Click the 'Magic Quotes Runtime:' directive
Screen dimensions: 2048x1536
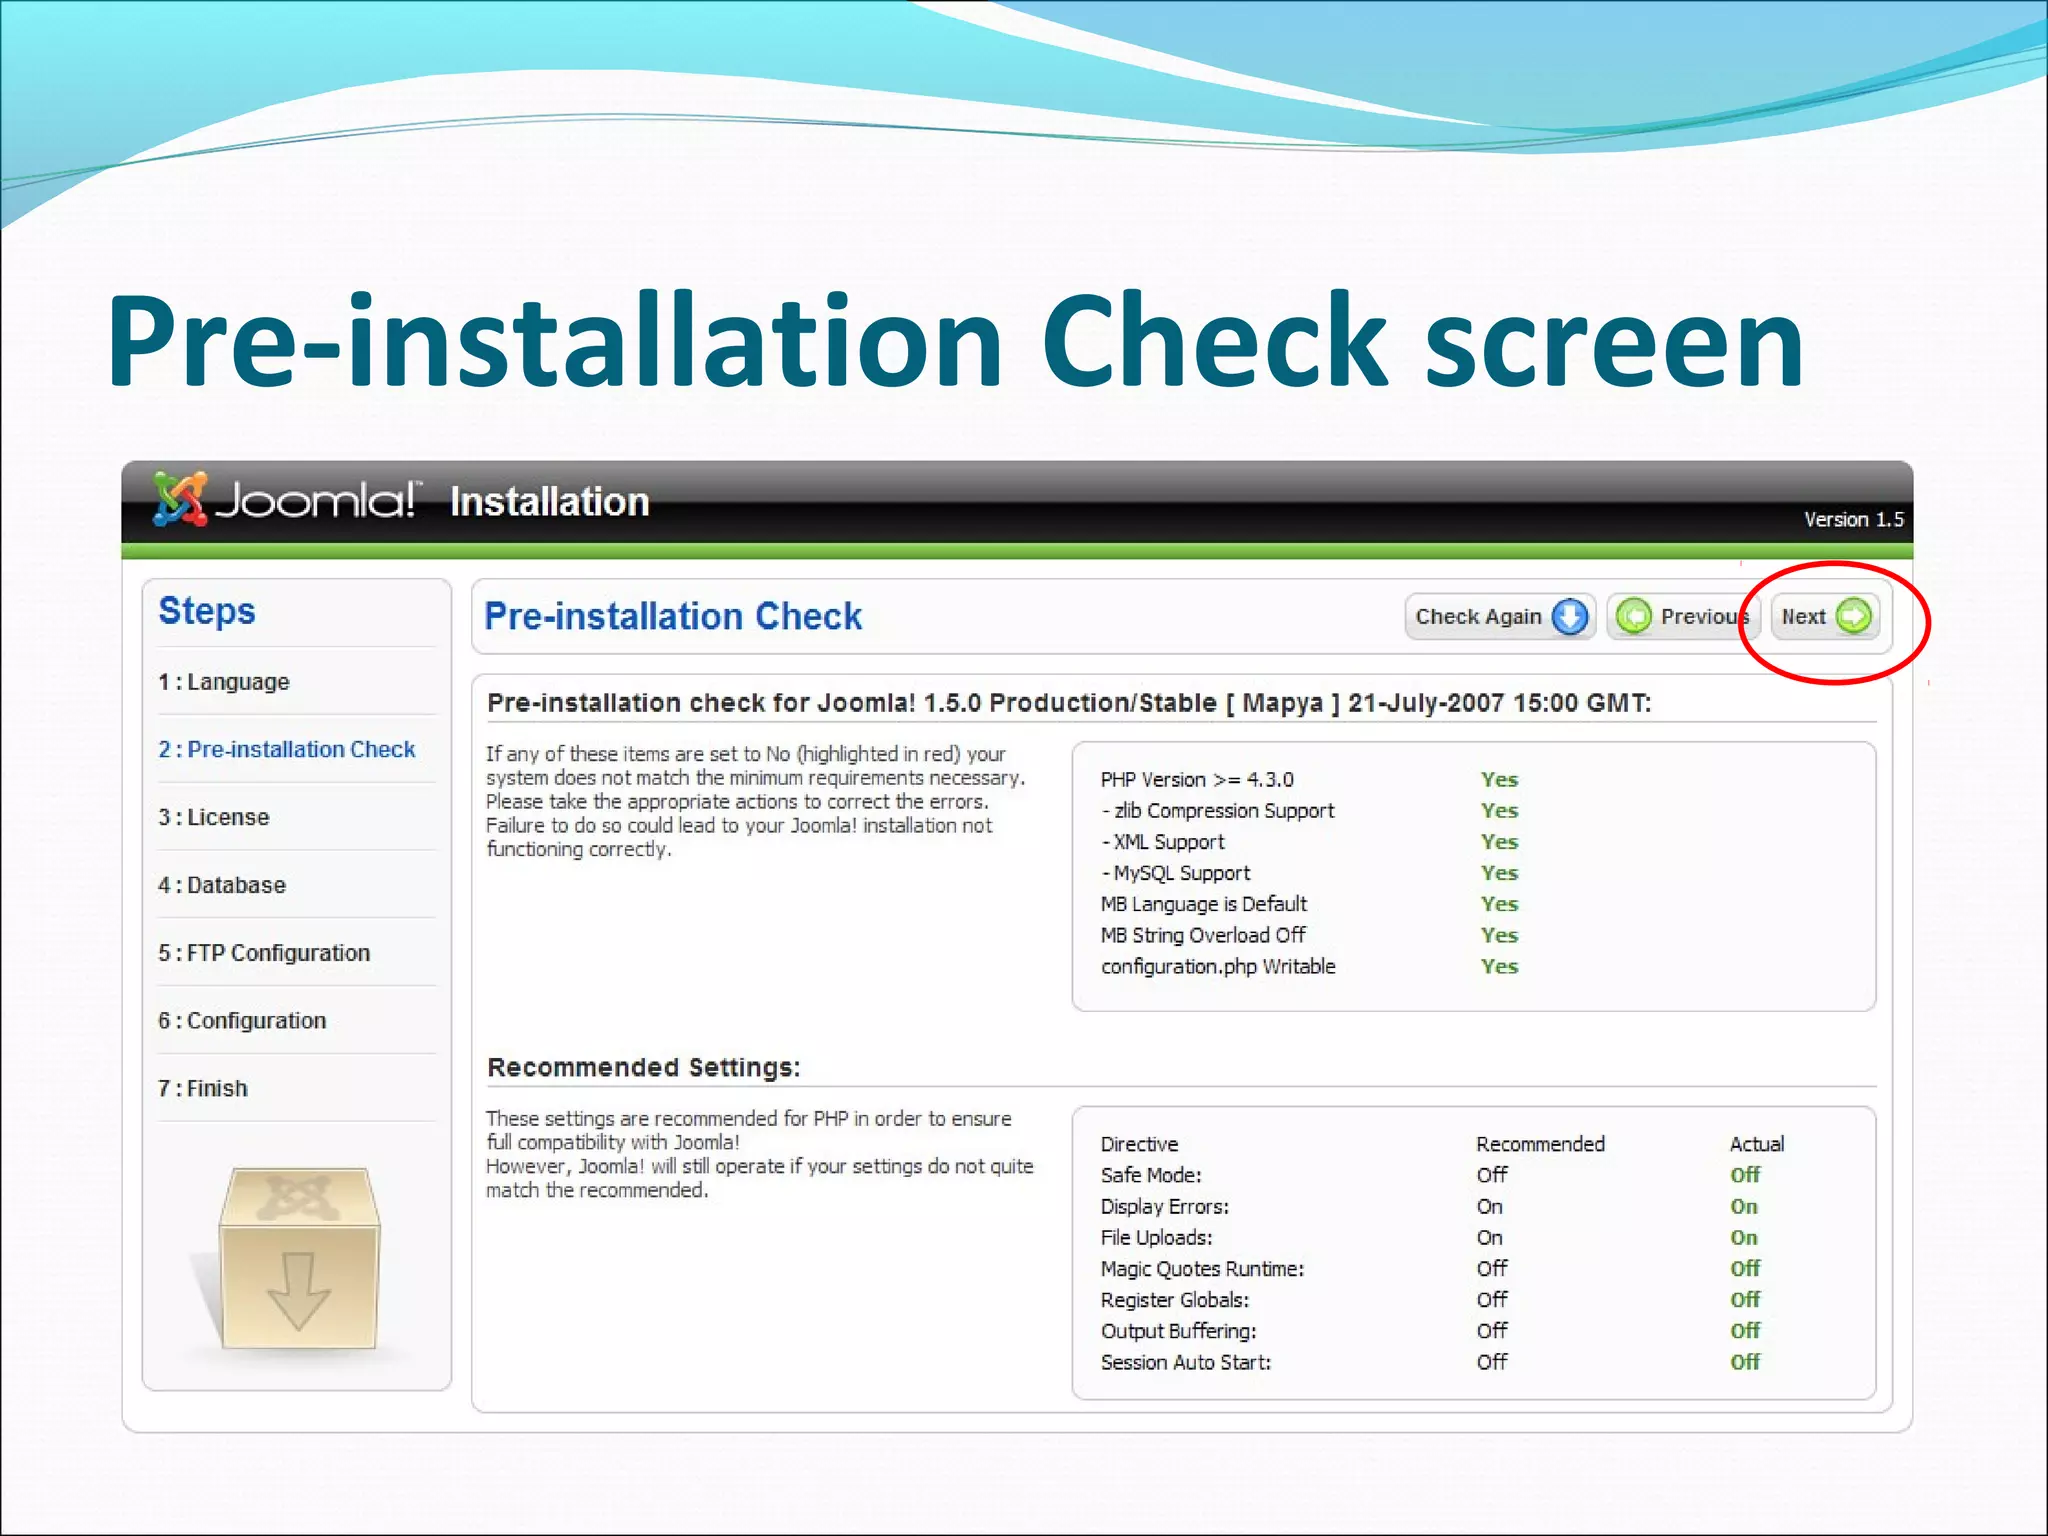tap(1202, 1269)
